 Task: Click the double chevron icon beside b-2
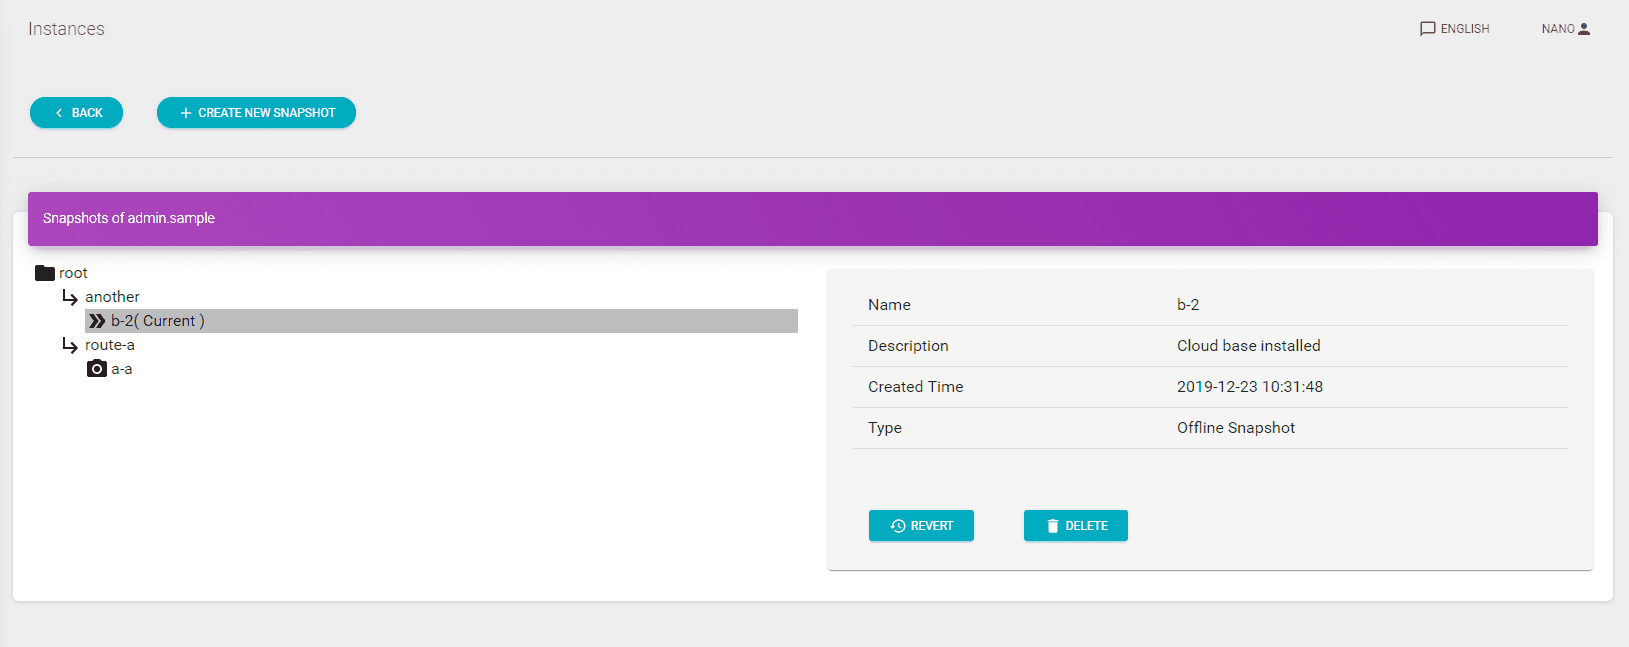pyautogui.click(x=97, y=321)
